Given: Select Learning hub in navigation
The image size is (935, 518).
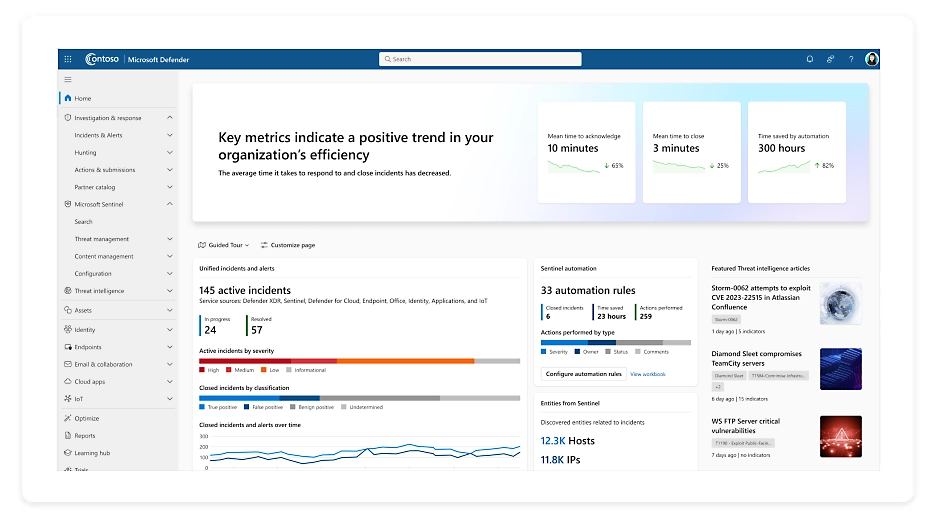Looking at the screenshot, I should [92, 453].
